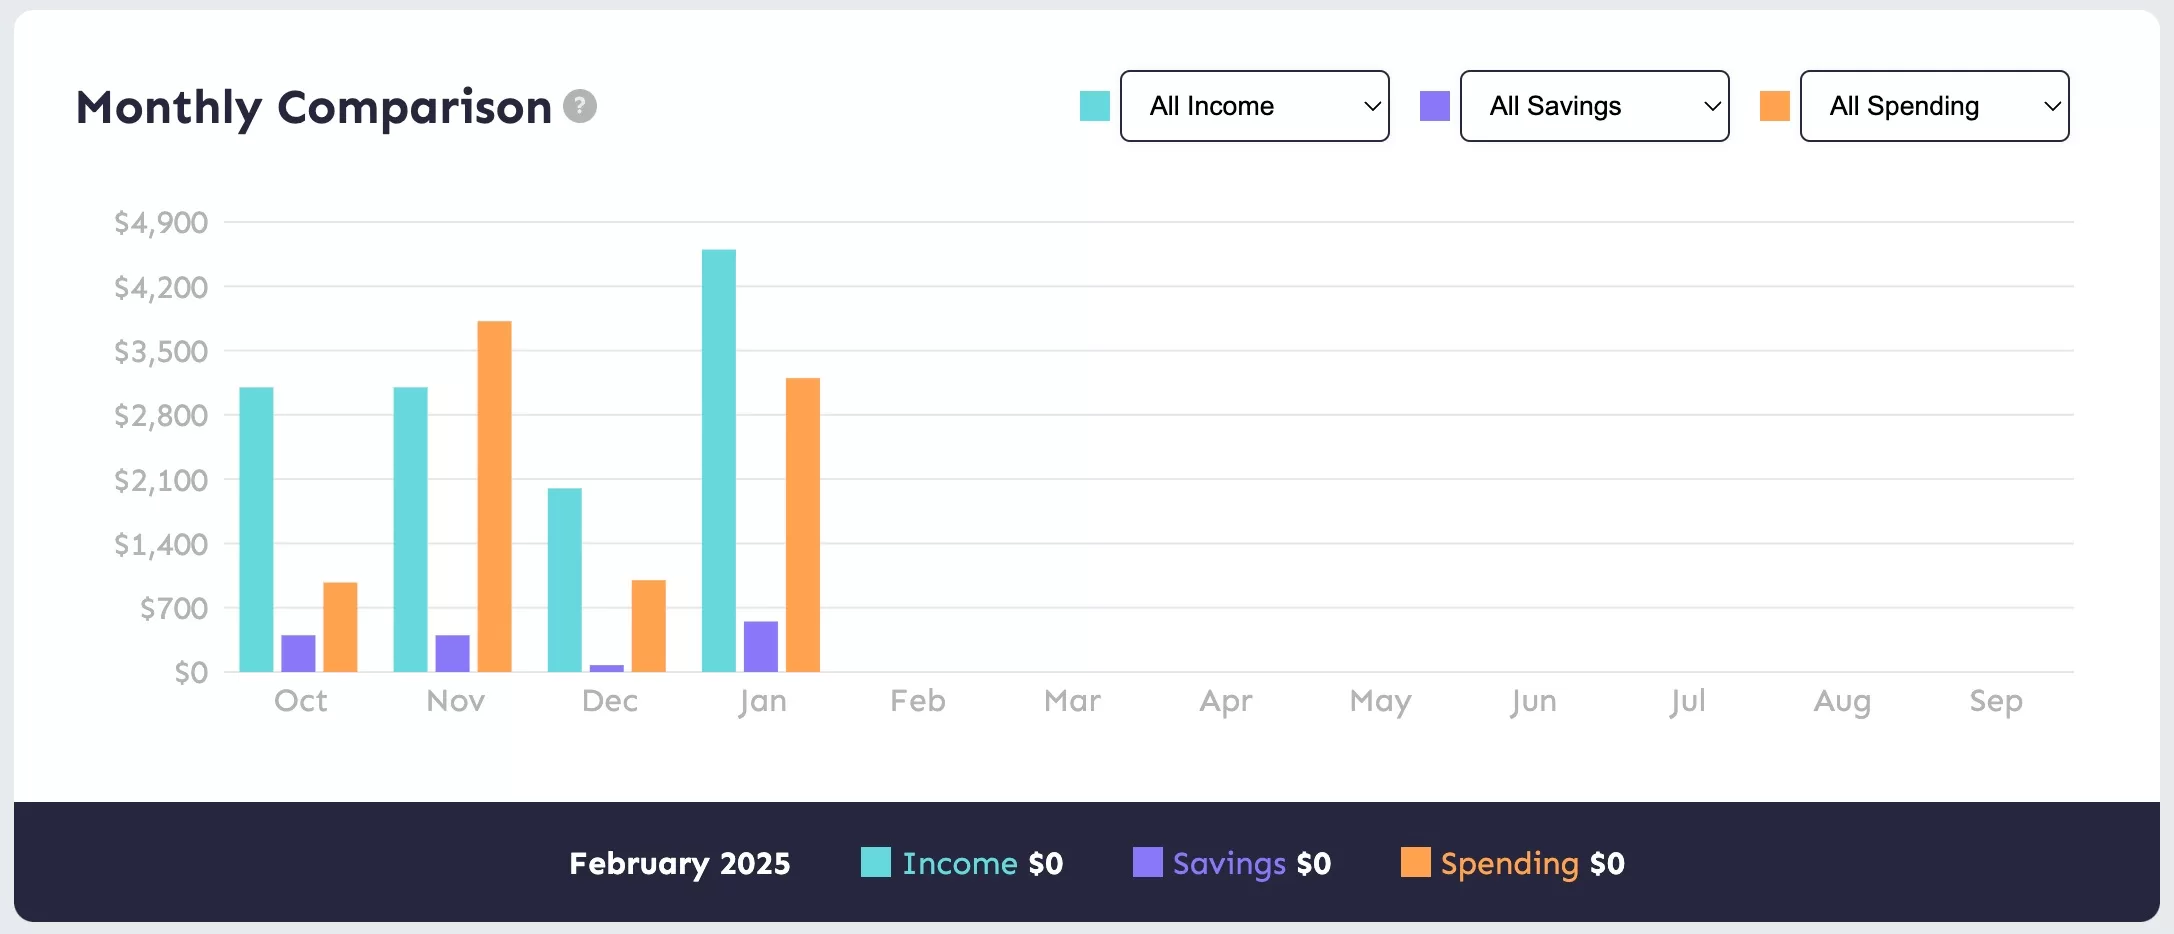Click the help question mark icon
Screen dimensions: 2174x934
click(x=580, y=106)
